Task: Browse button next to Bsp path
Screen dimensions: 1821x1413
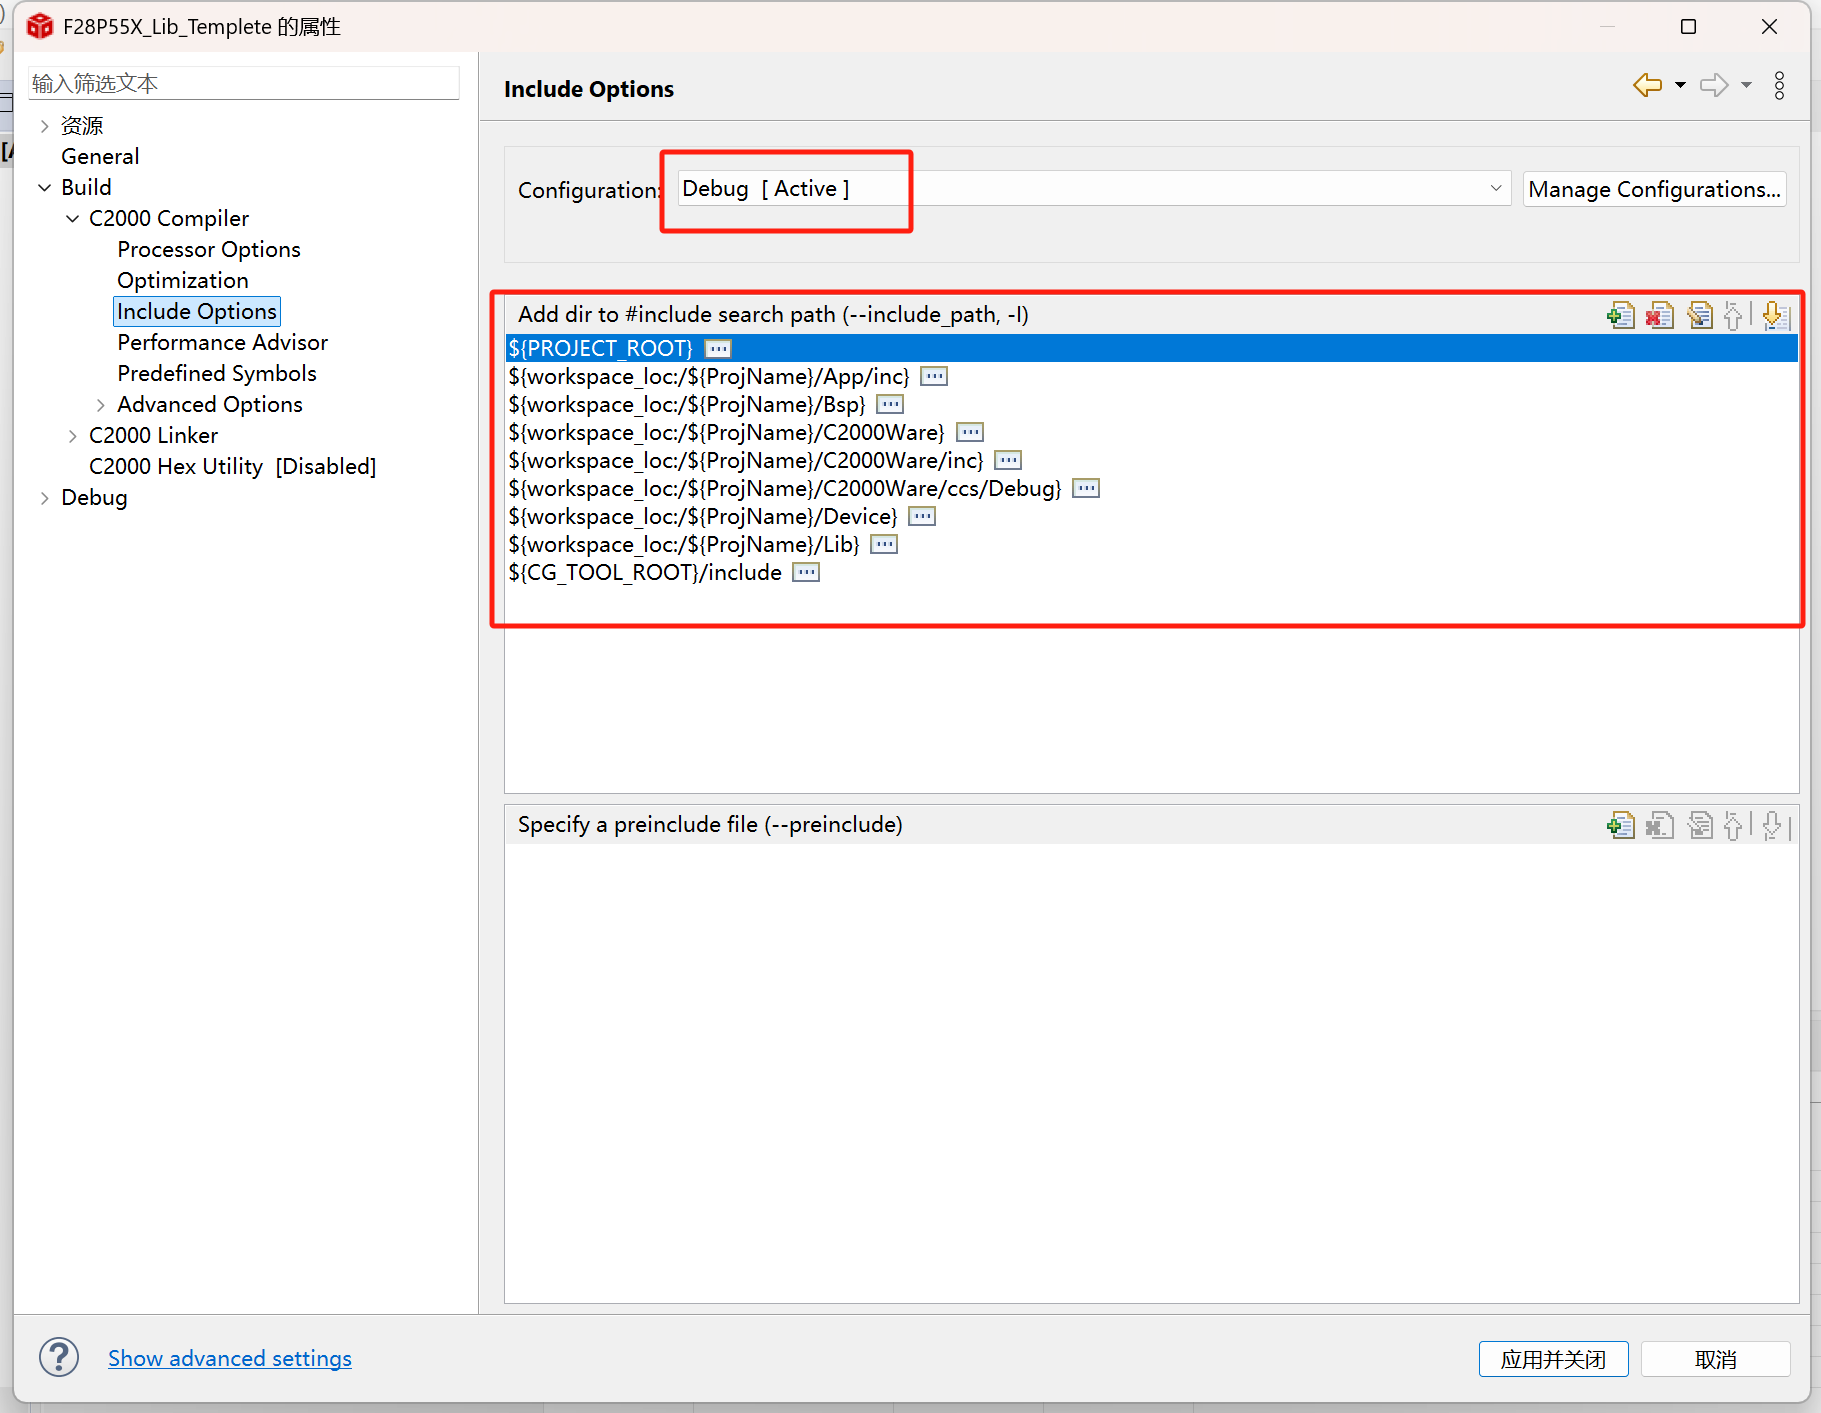Action: coord(890,405)
